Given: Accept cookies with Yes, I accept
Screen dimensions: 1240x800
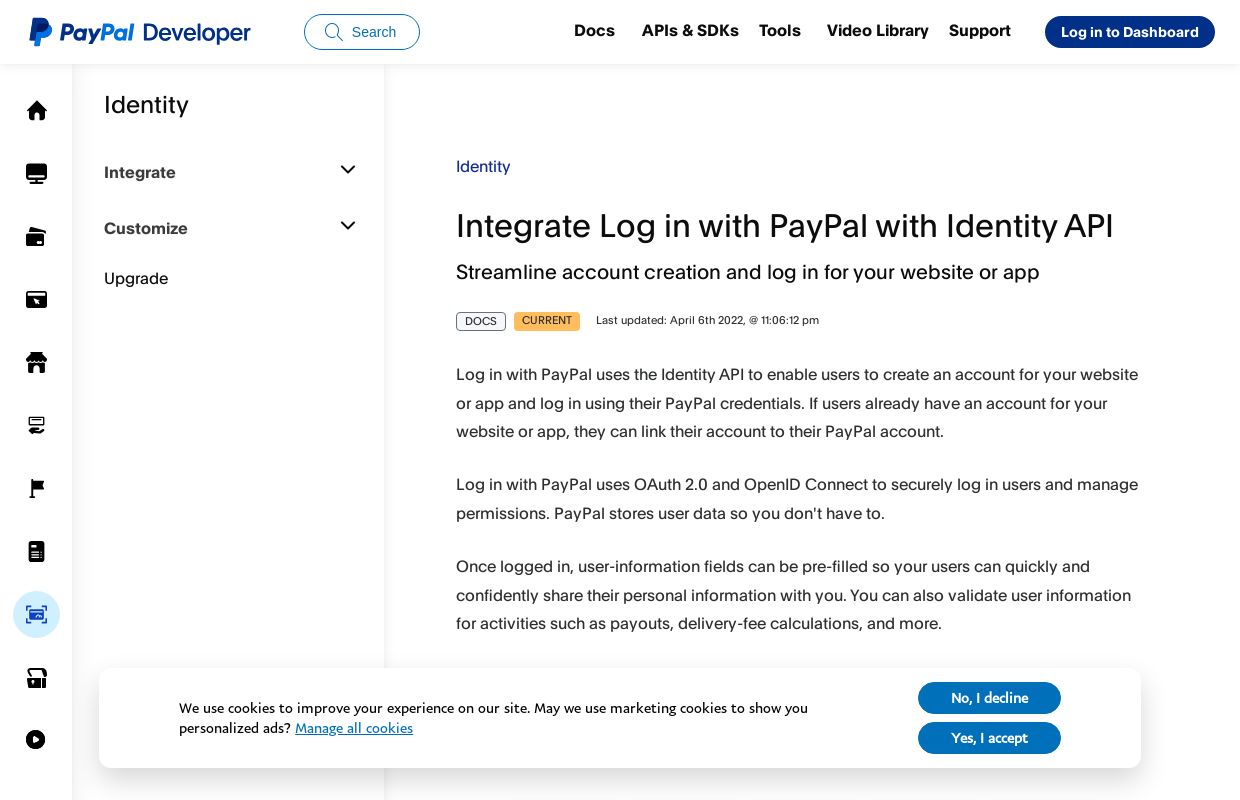Looking at the screenshot, I should (989, 738).
